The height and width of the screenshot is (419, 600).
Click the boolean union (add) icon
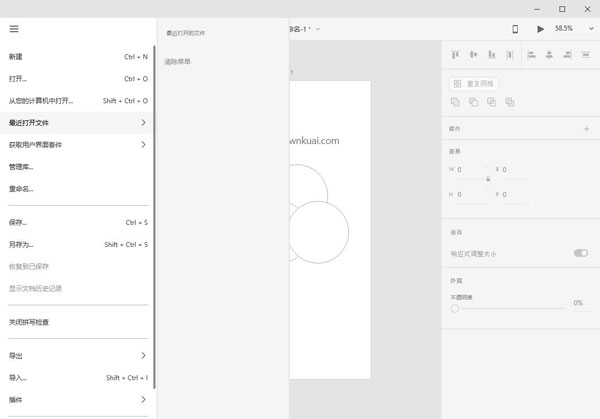(456, 102)
